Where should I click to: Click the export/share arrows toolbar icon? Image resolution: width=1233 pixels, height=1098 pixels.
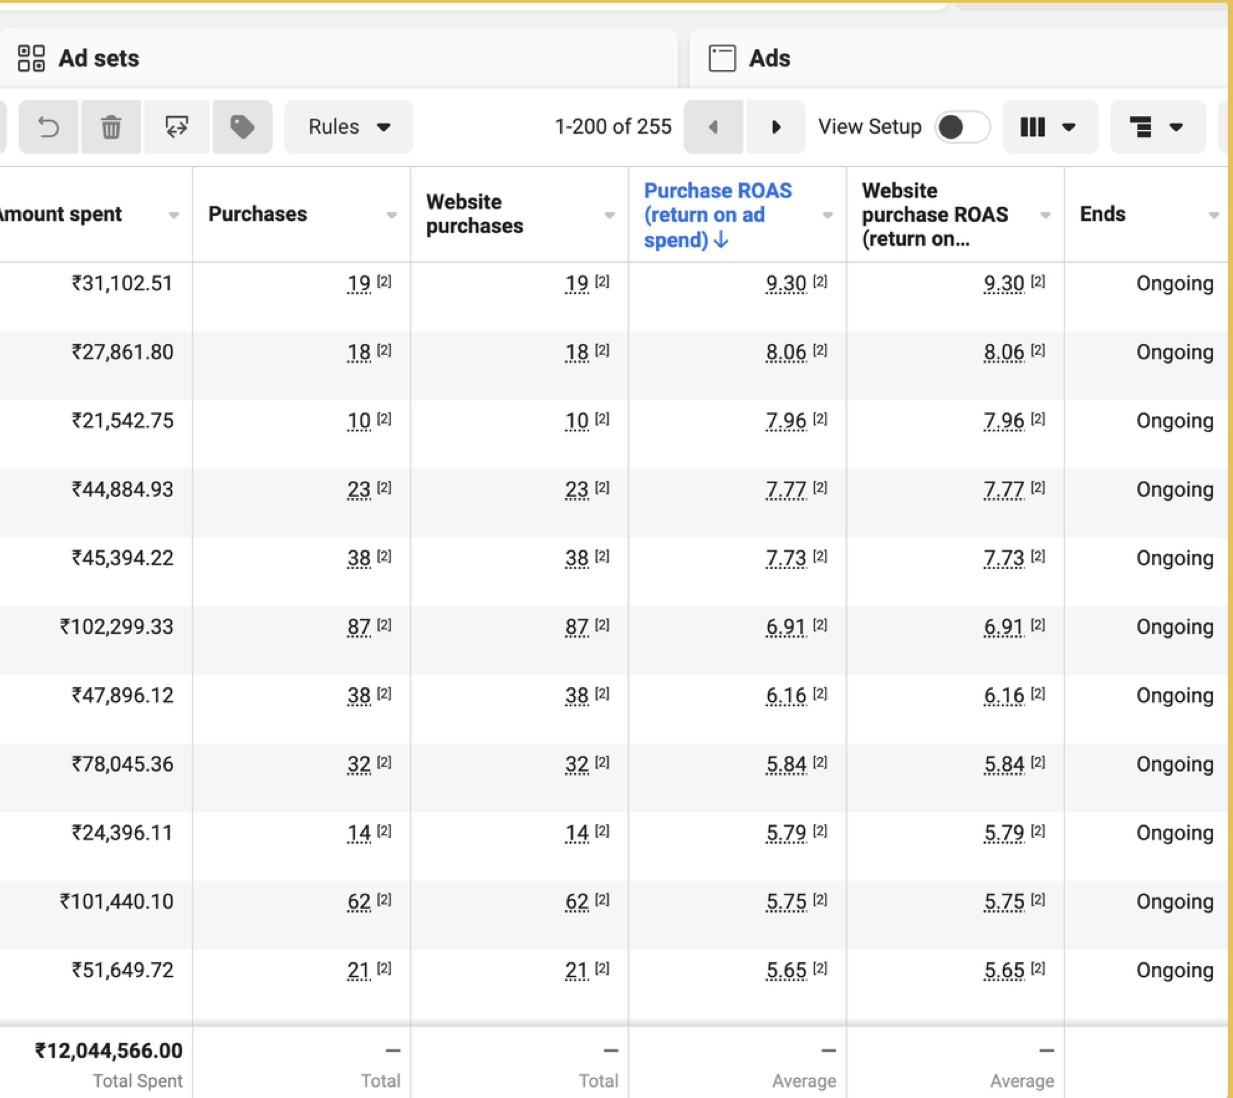click(177, 127)
